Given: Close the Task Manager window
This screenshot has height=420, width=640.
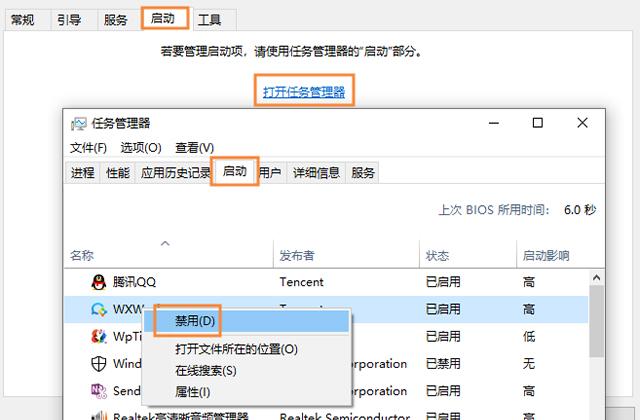Looking at the screenshot, I should tap(582, 123).
